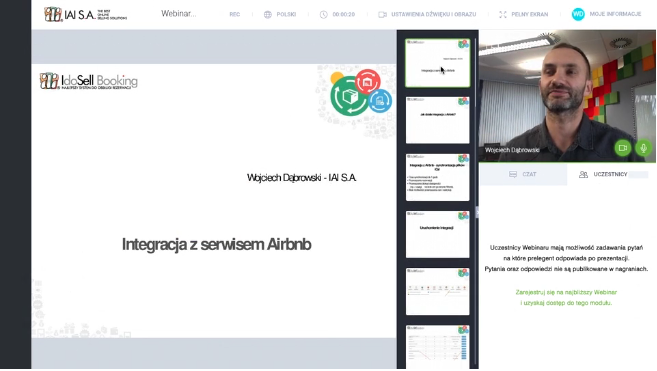This screenshot has height=371, width=657.
Task: Toggle the green webcam button
Action: click(623, 148)
